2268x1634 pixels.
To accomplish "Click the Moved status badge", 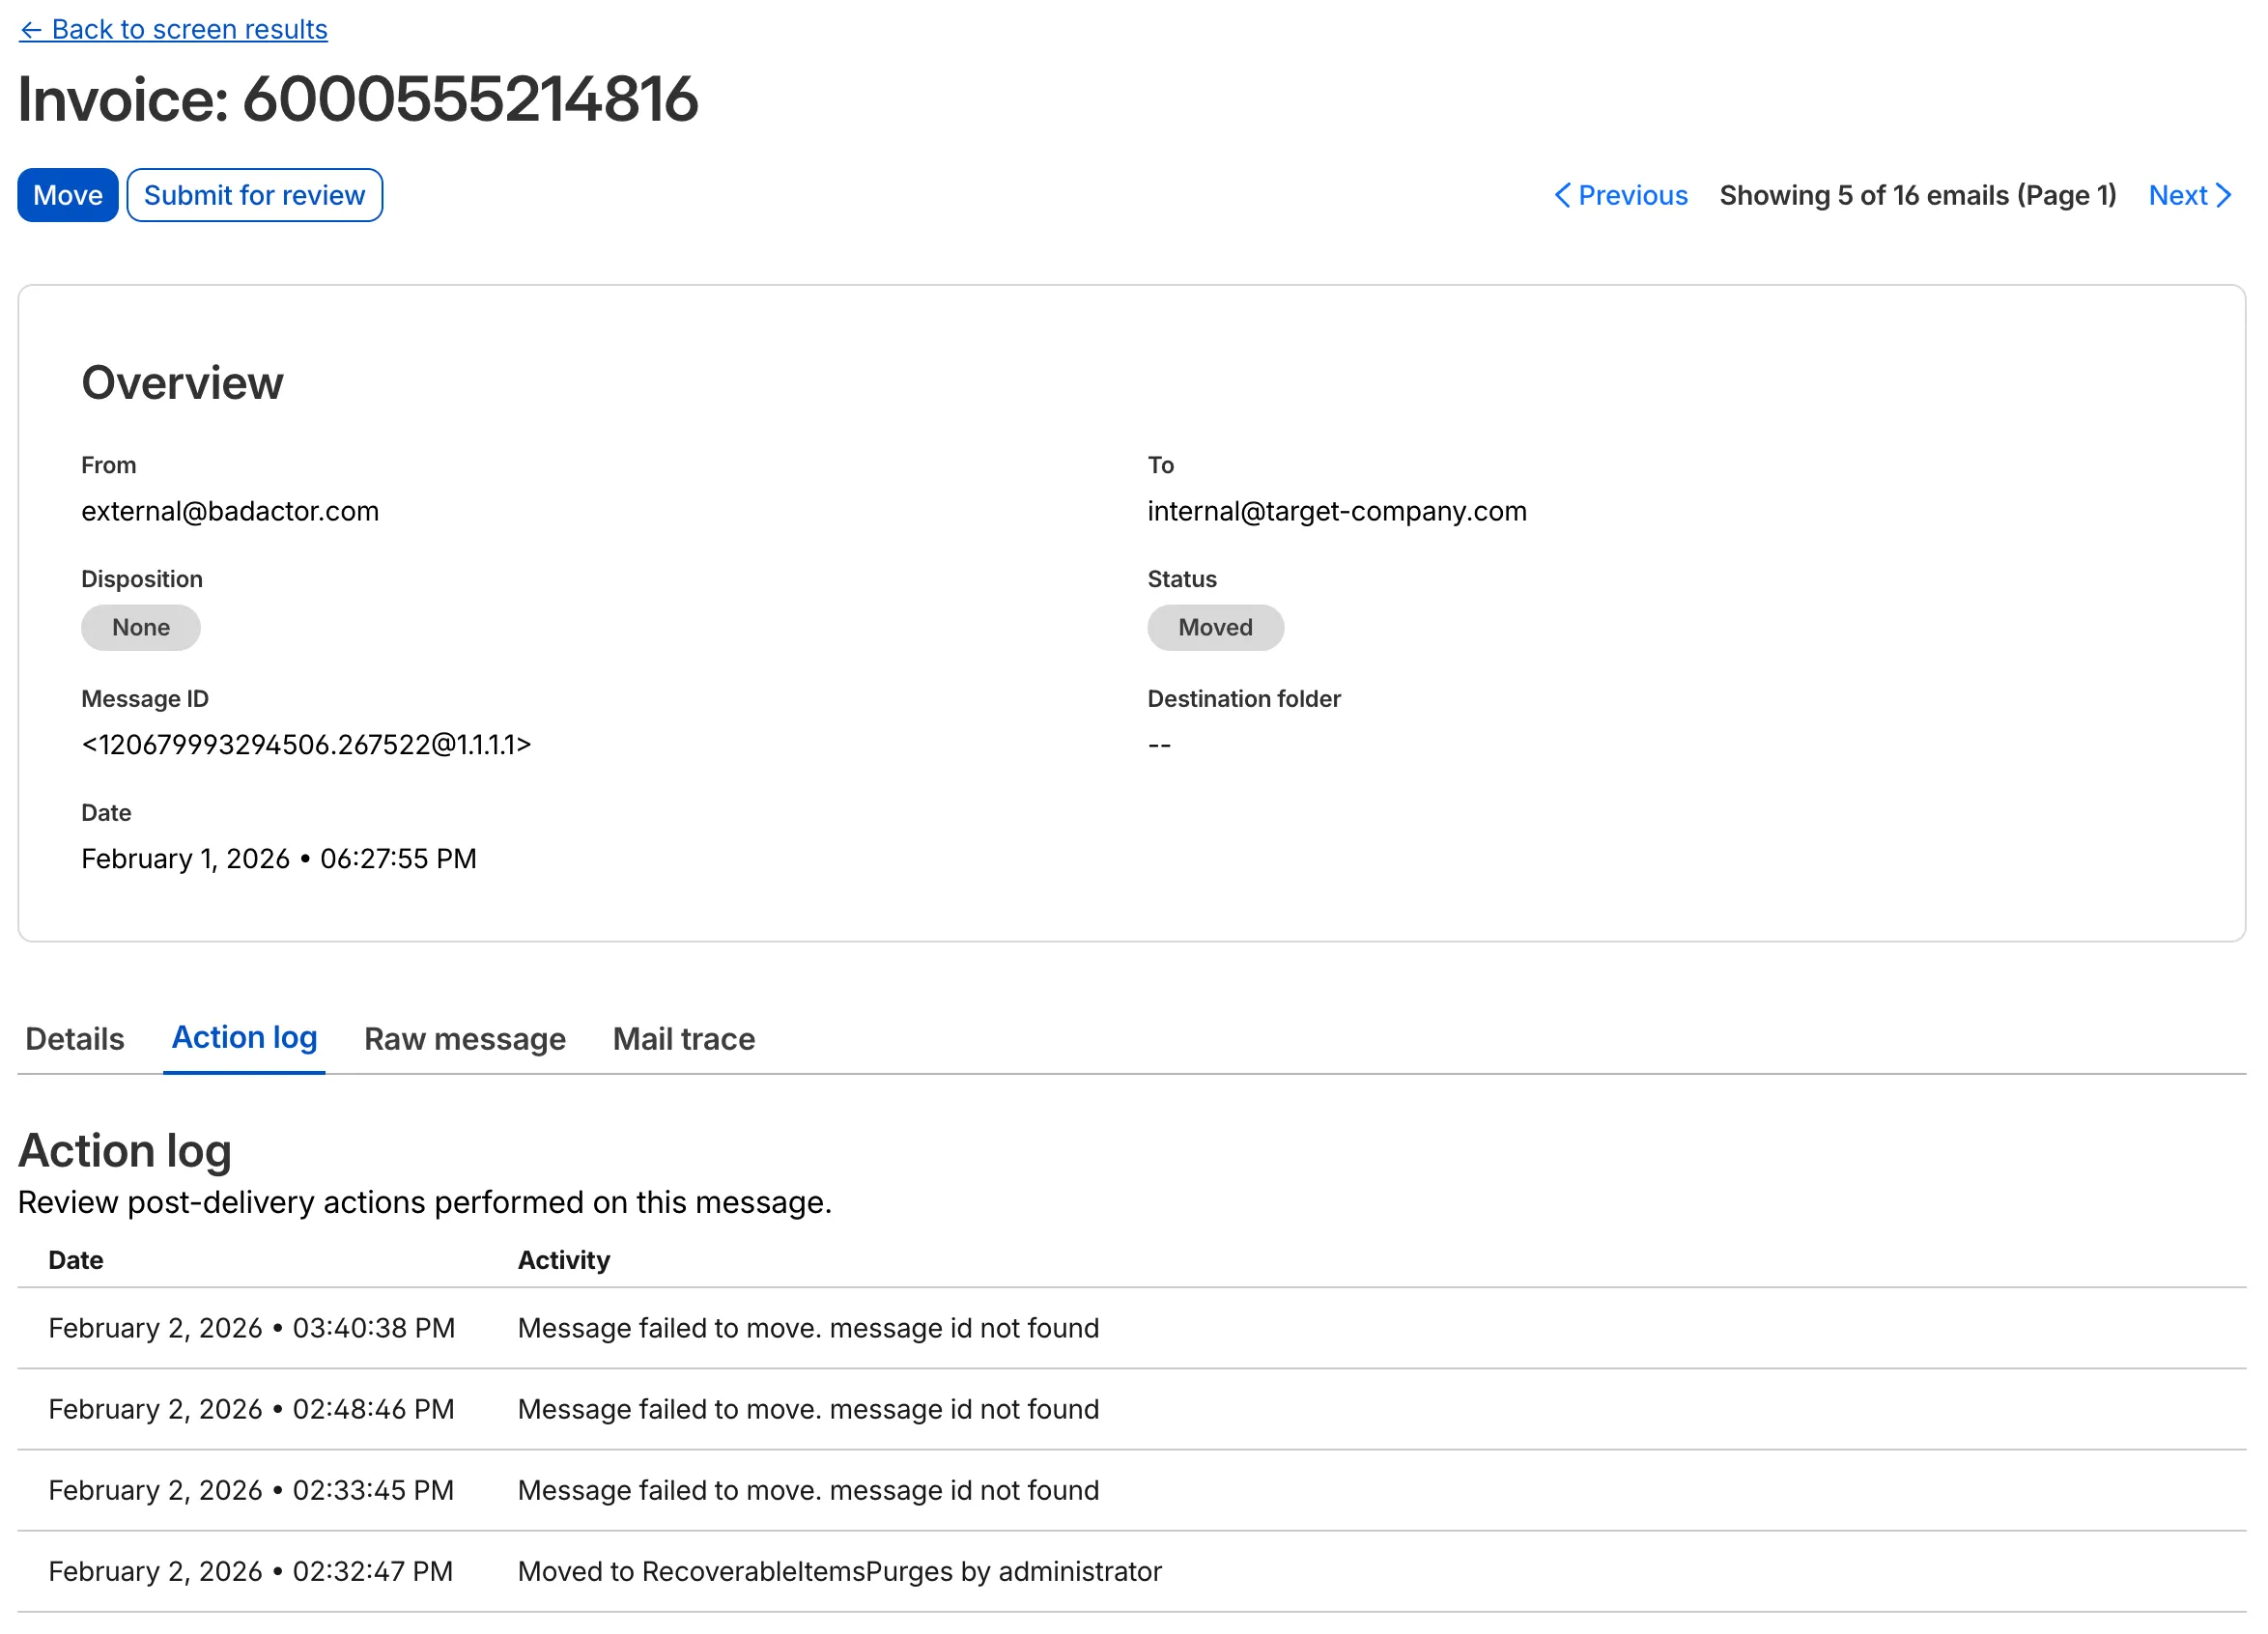I will 1214,627.
